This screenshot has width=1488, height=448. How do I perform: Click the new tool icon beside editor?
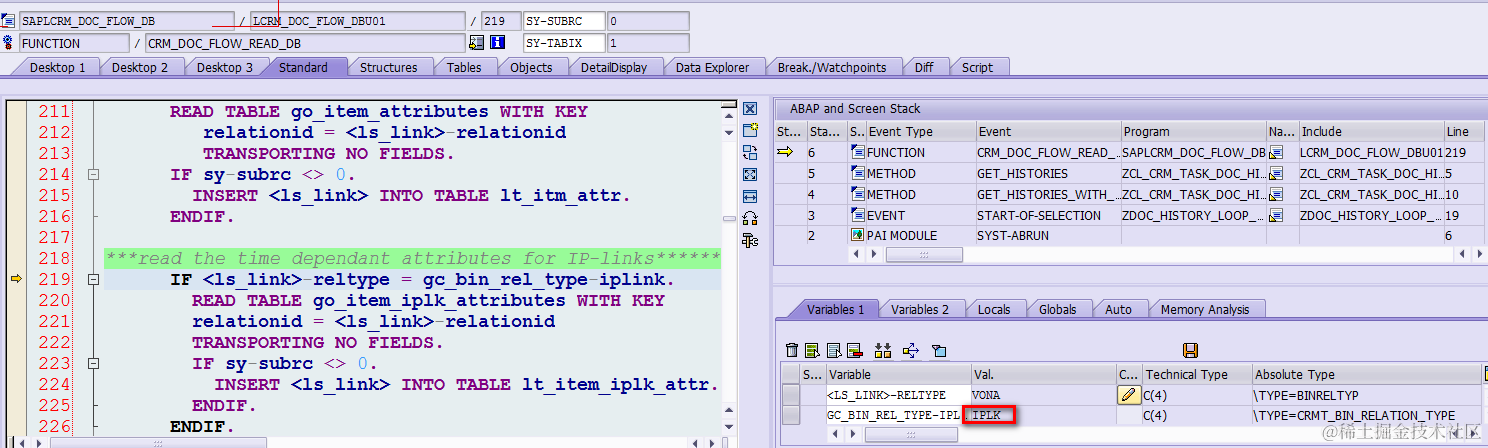click(750, 131)
